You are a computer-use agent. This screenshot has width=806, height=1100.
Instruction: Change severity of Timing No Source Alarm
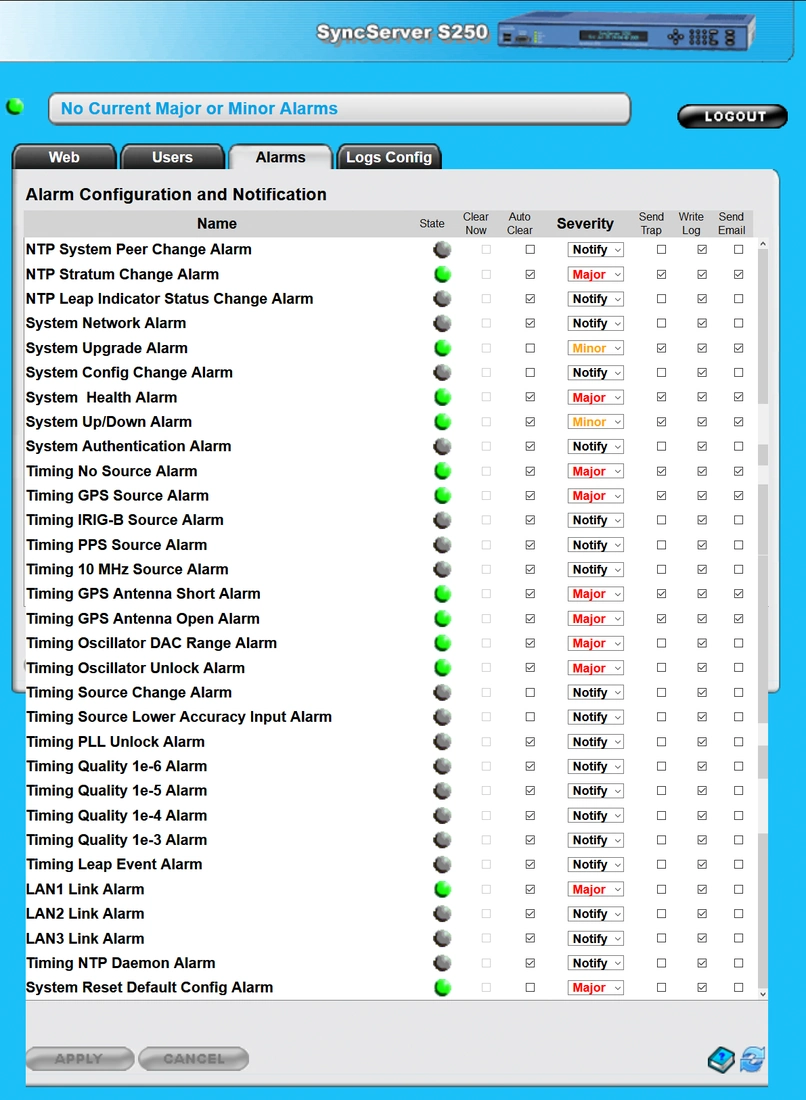596,471
